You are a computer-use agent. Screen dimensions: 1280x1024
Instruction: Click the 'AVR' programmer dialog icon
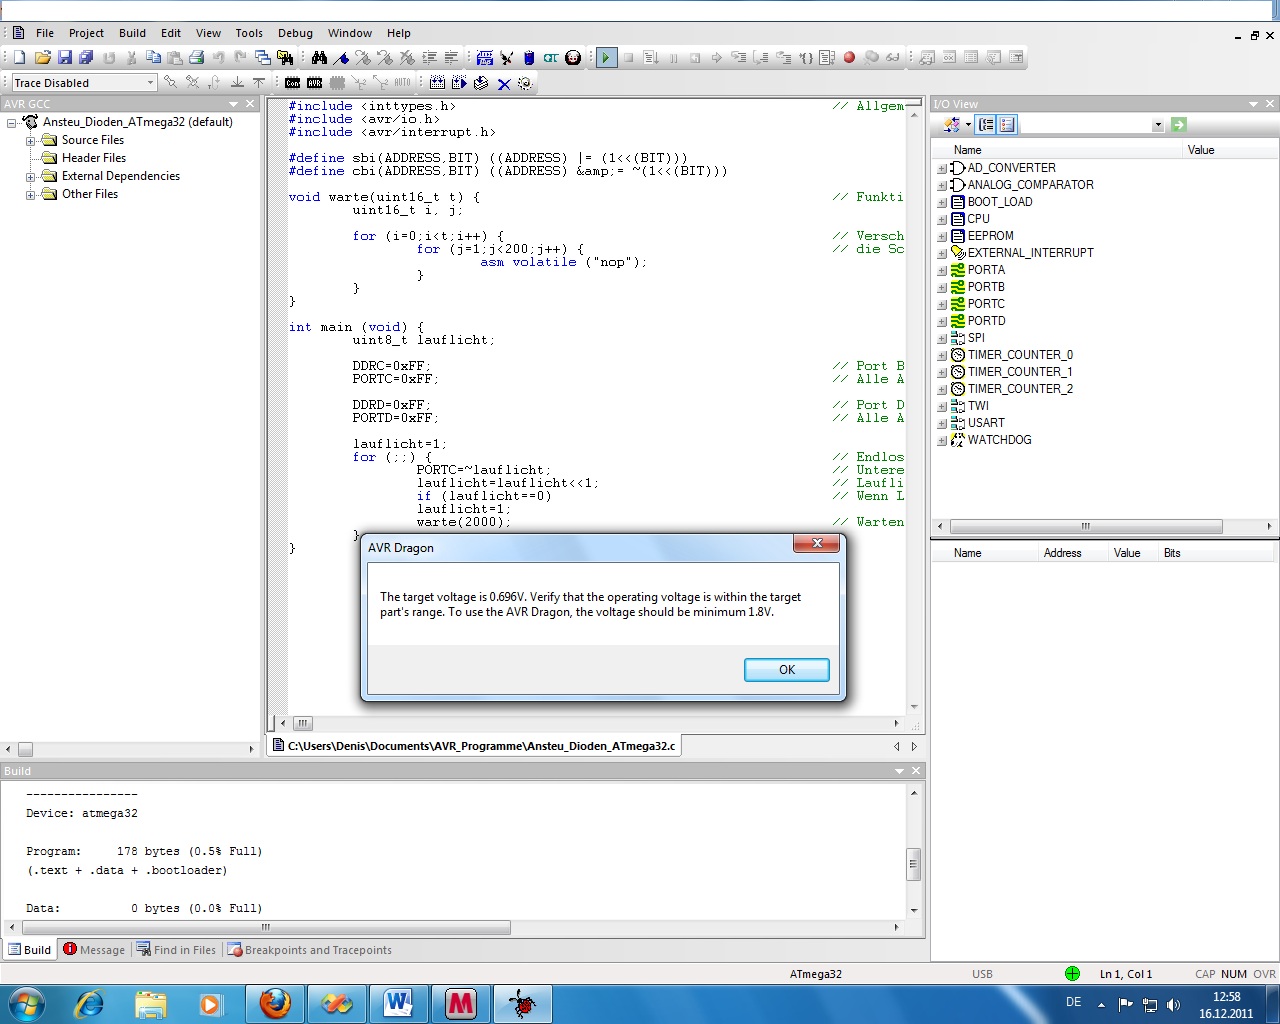(x=314, y=83)
